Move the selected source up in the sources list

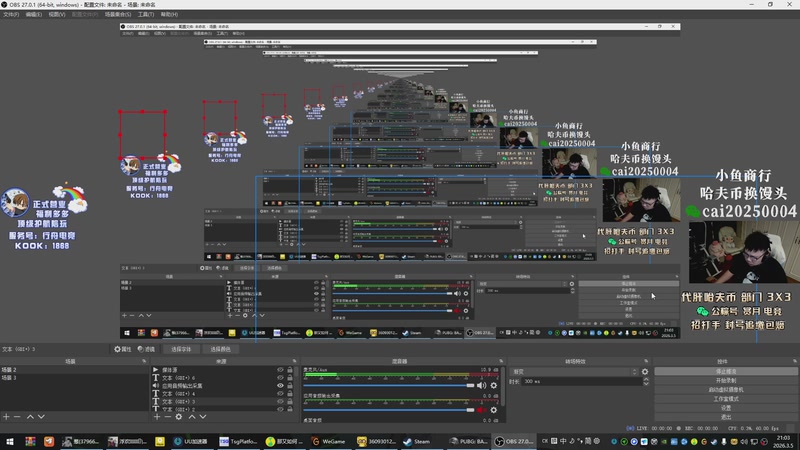(192, 416)
